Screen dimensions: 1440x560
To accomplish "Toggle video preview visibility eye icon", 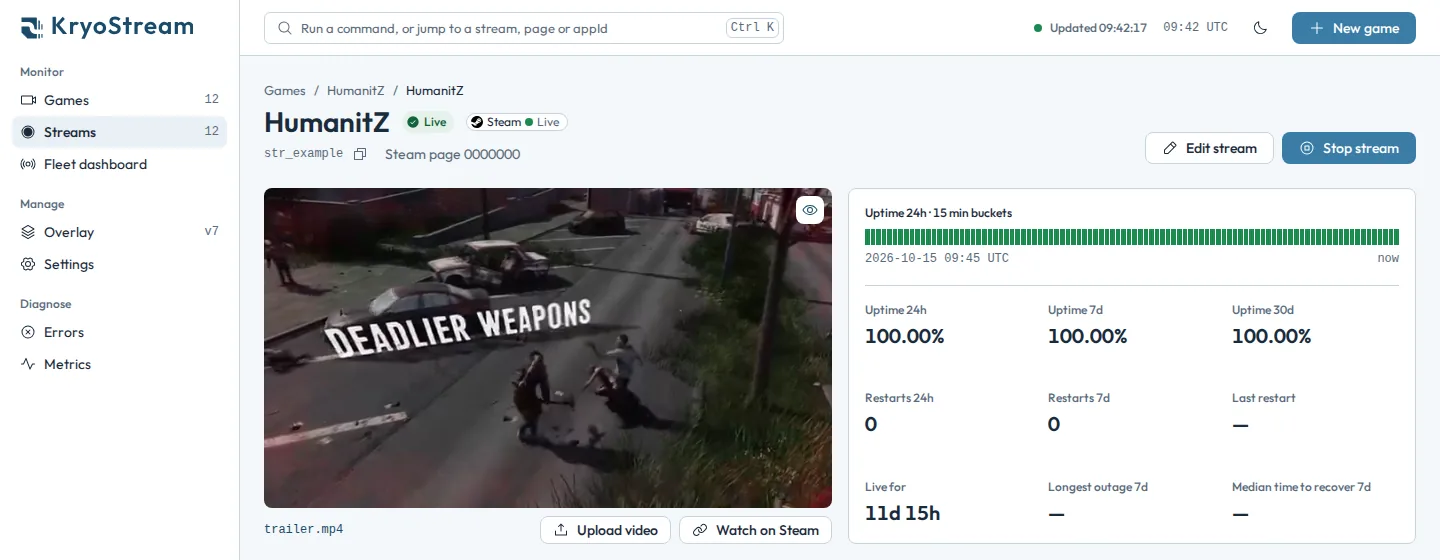I will point(810,210).
